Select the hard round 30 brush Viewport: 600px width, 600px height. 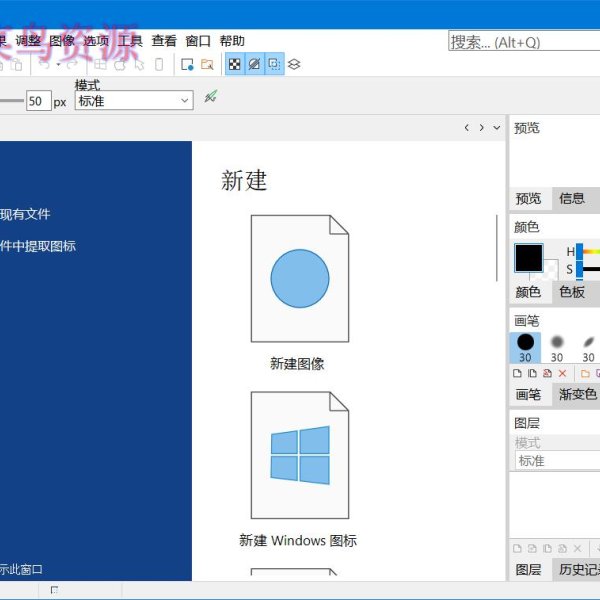pyautogui.click(x=525, y=348)
